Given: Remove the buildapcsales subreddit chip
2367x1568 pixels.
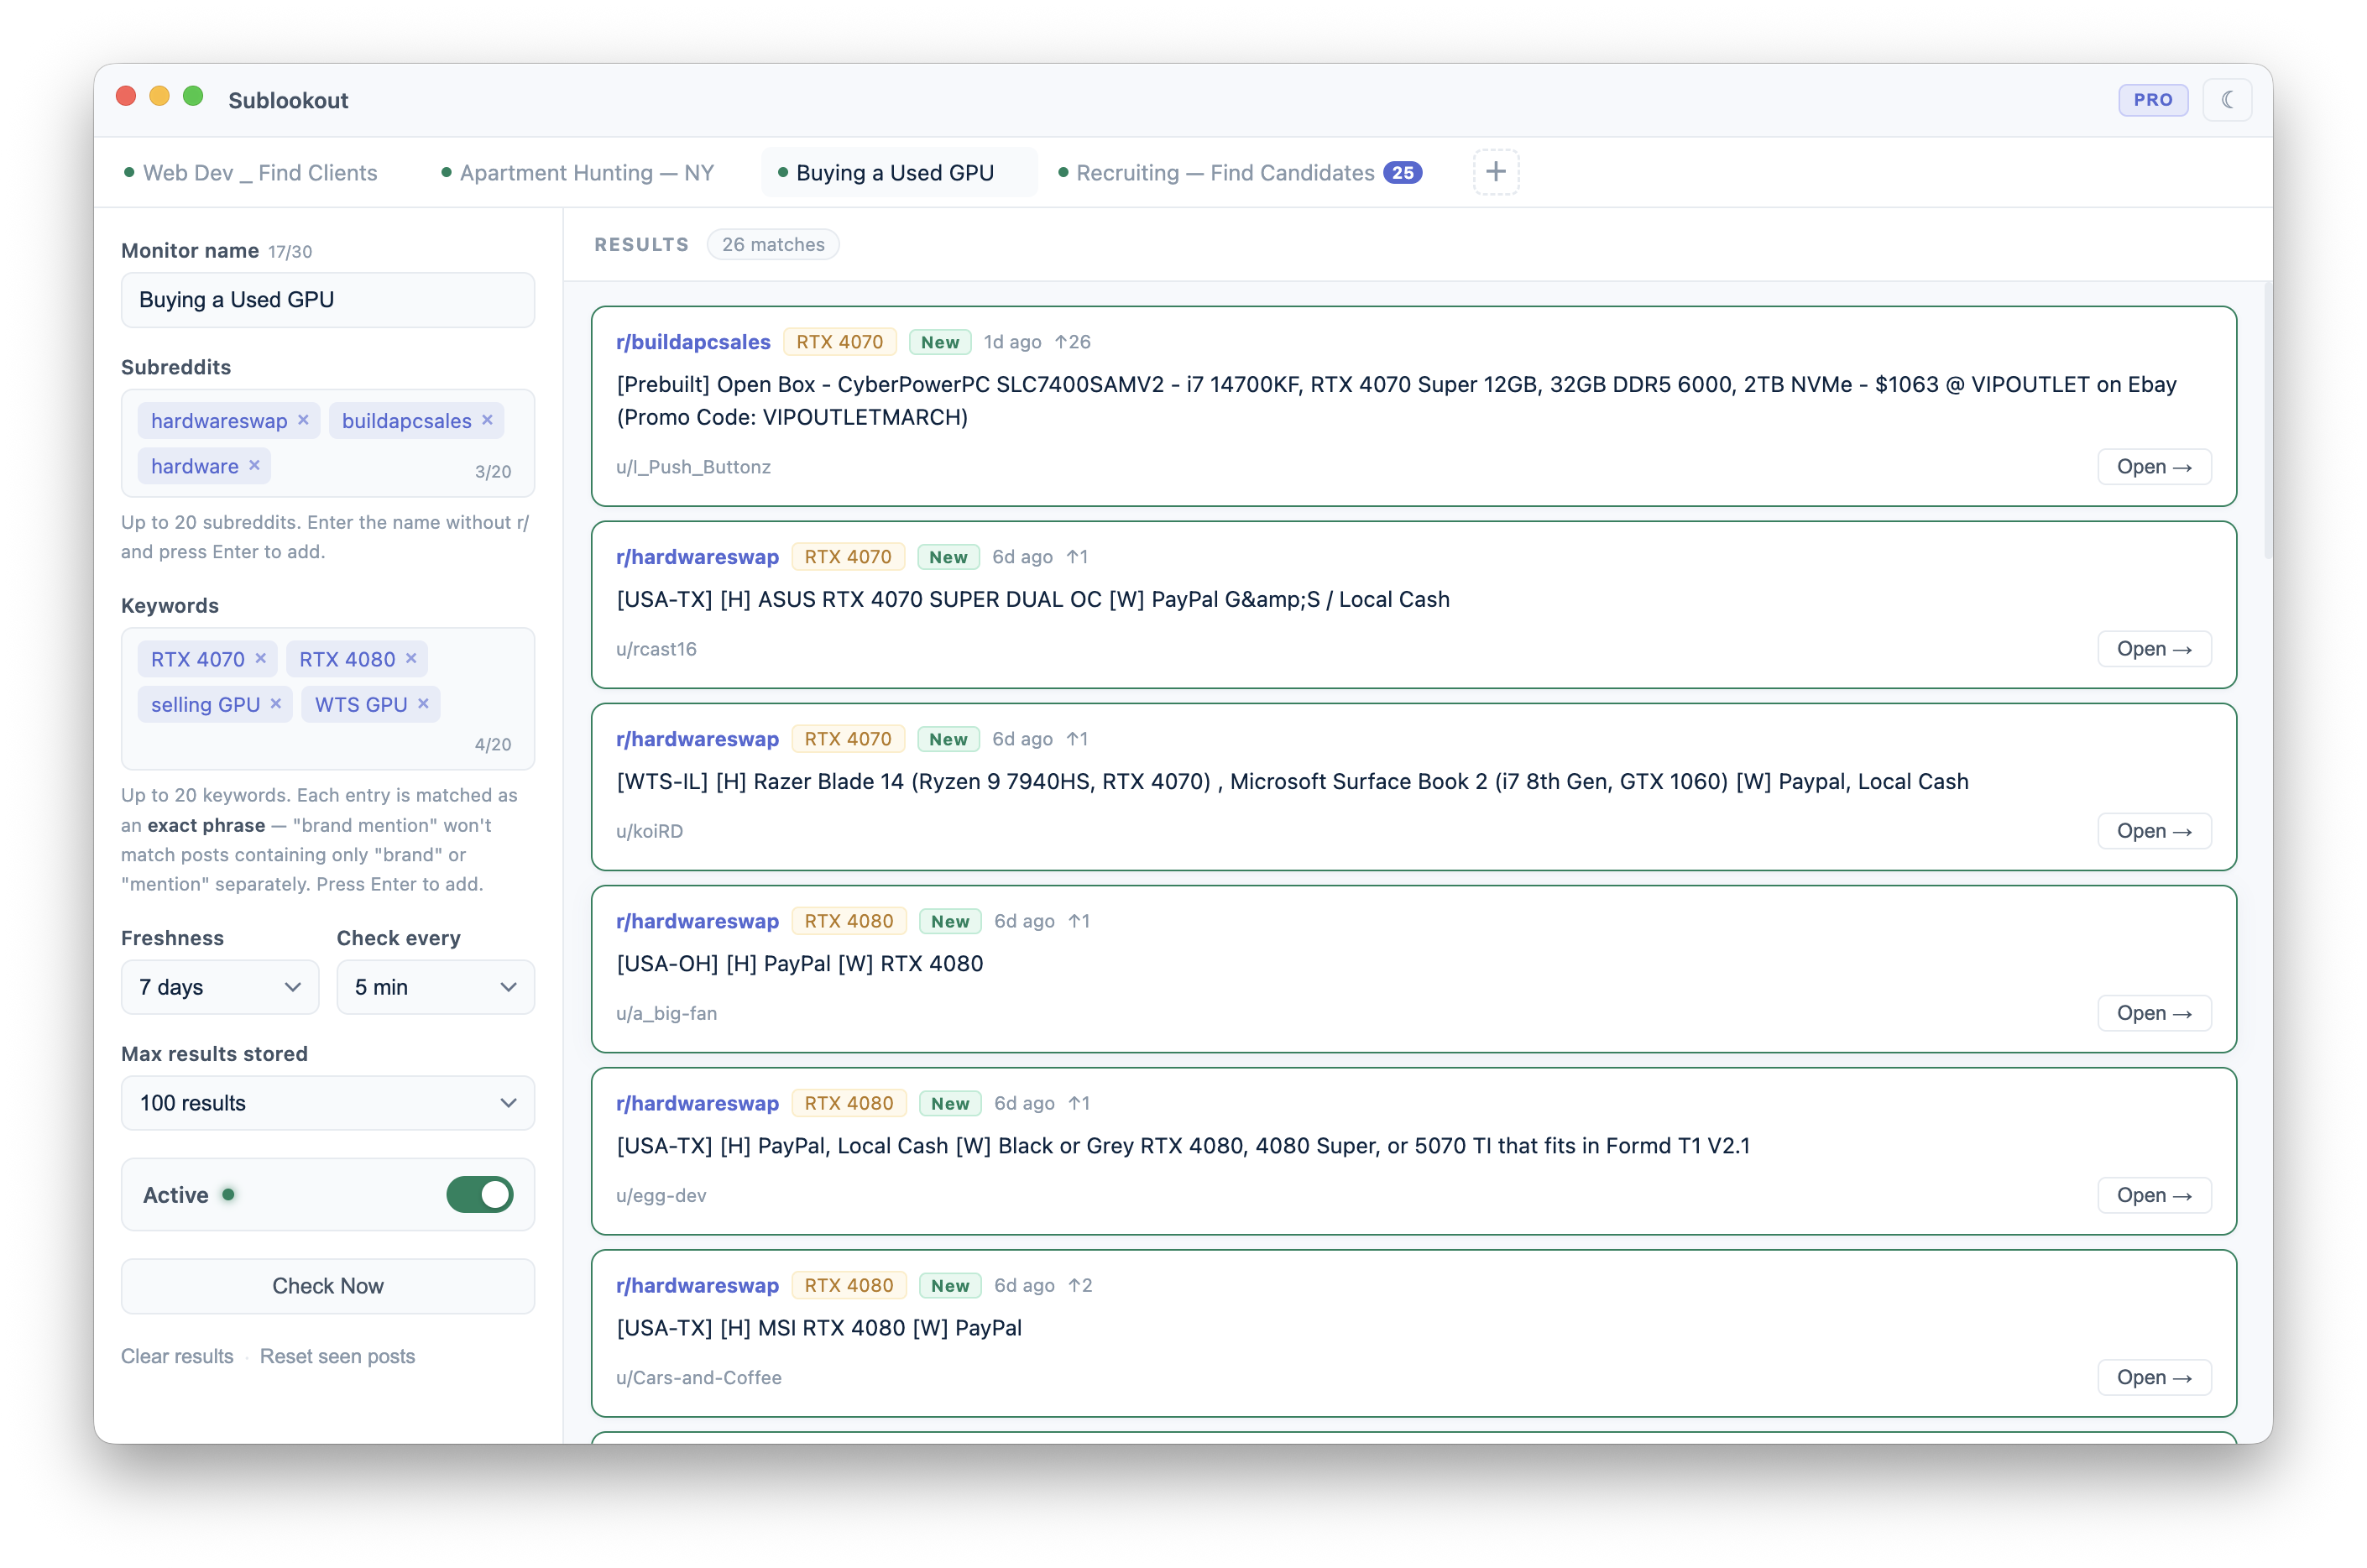Looking at the screenshot, I should 487,420.
